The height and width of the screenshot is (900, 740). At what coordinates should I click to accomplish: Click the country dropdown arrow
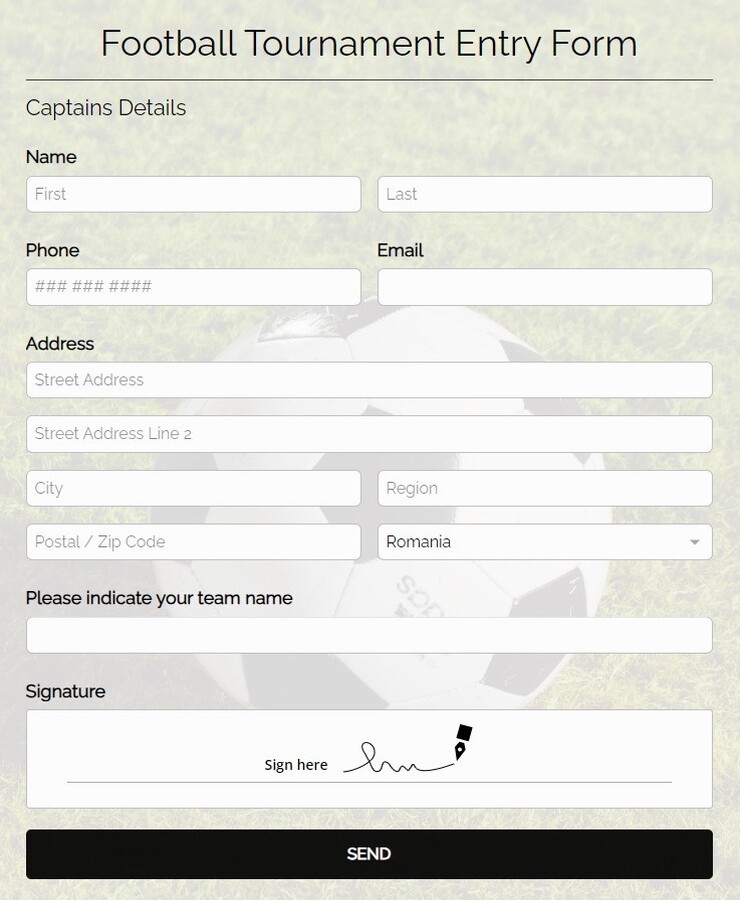coord(694,542)
